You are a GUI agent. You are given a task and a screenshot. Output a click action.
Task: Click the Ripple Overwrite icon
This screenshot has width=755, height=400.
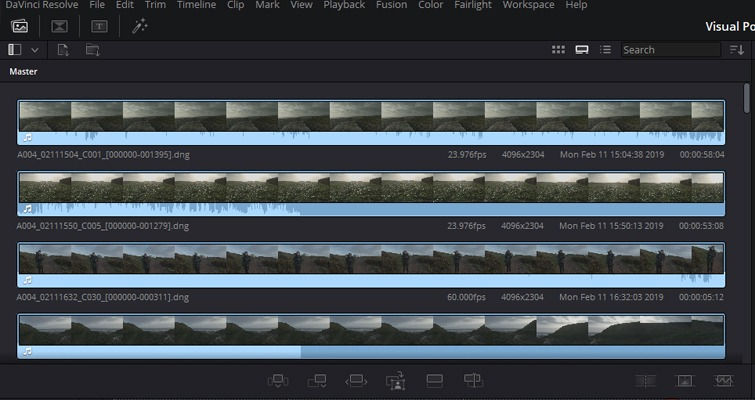(x=356, y=381)
